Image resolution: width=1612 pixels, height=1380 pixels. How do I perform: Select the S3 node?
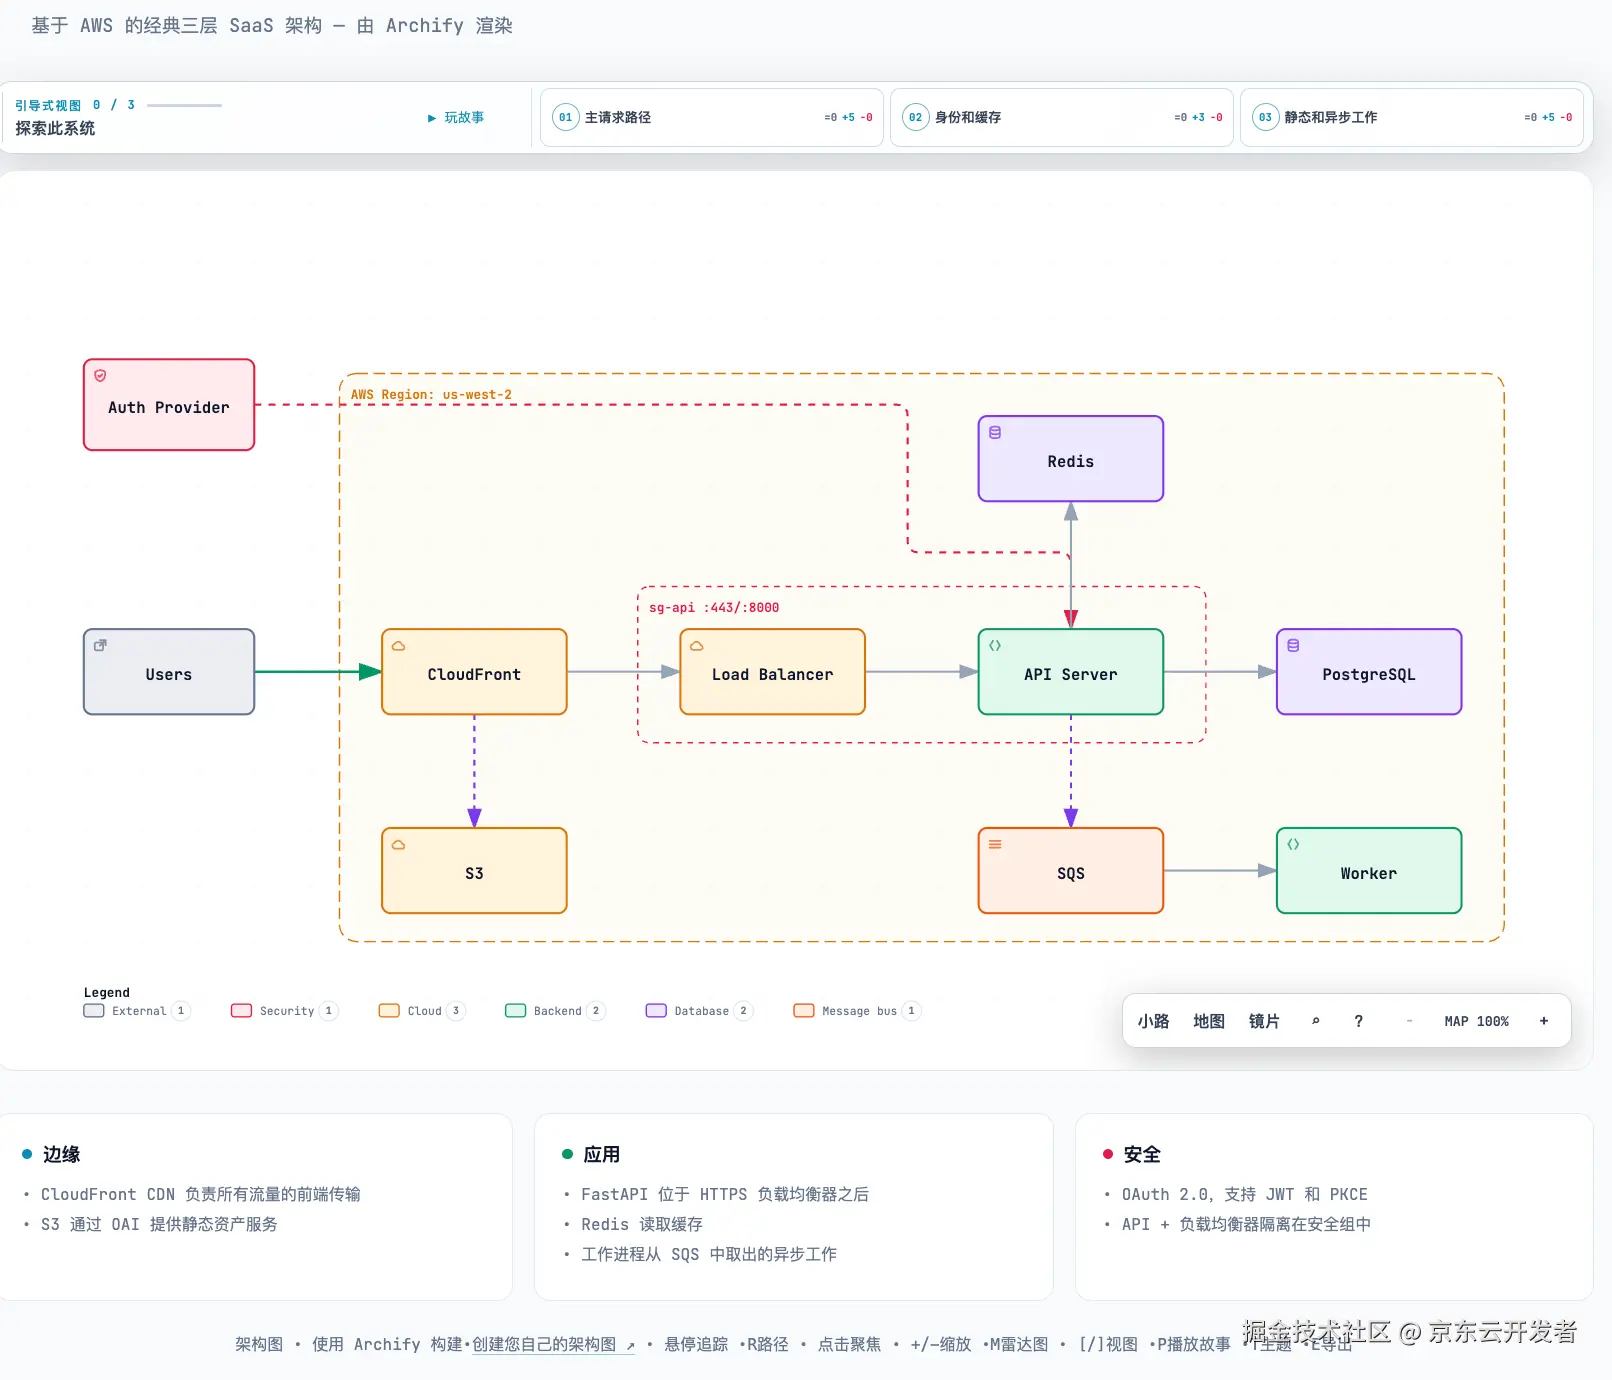pyautogui.click(x=474, y=871)
